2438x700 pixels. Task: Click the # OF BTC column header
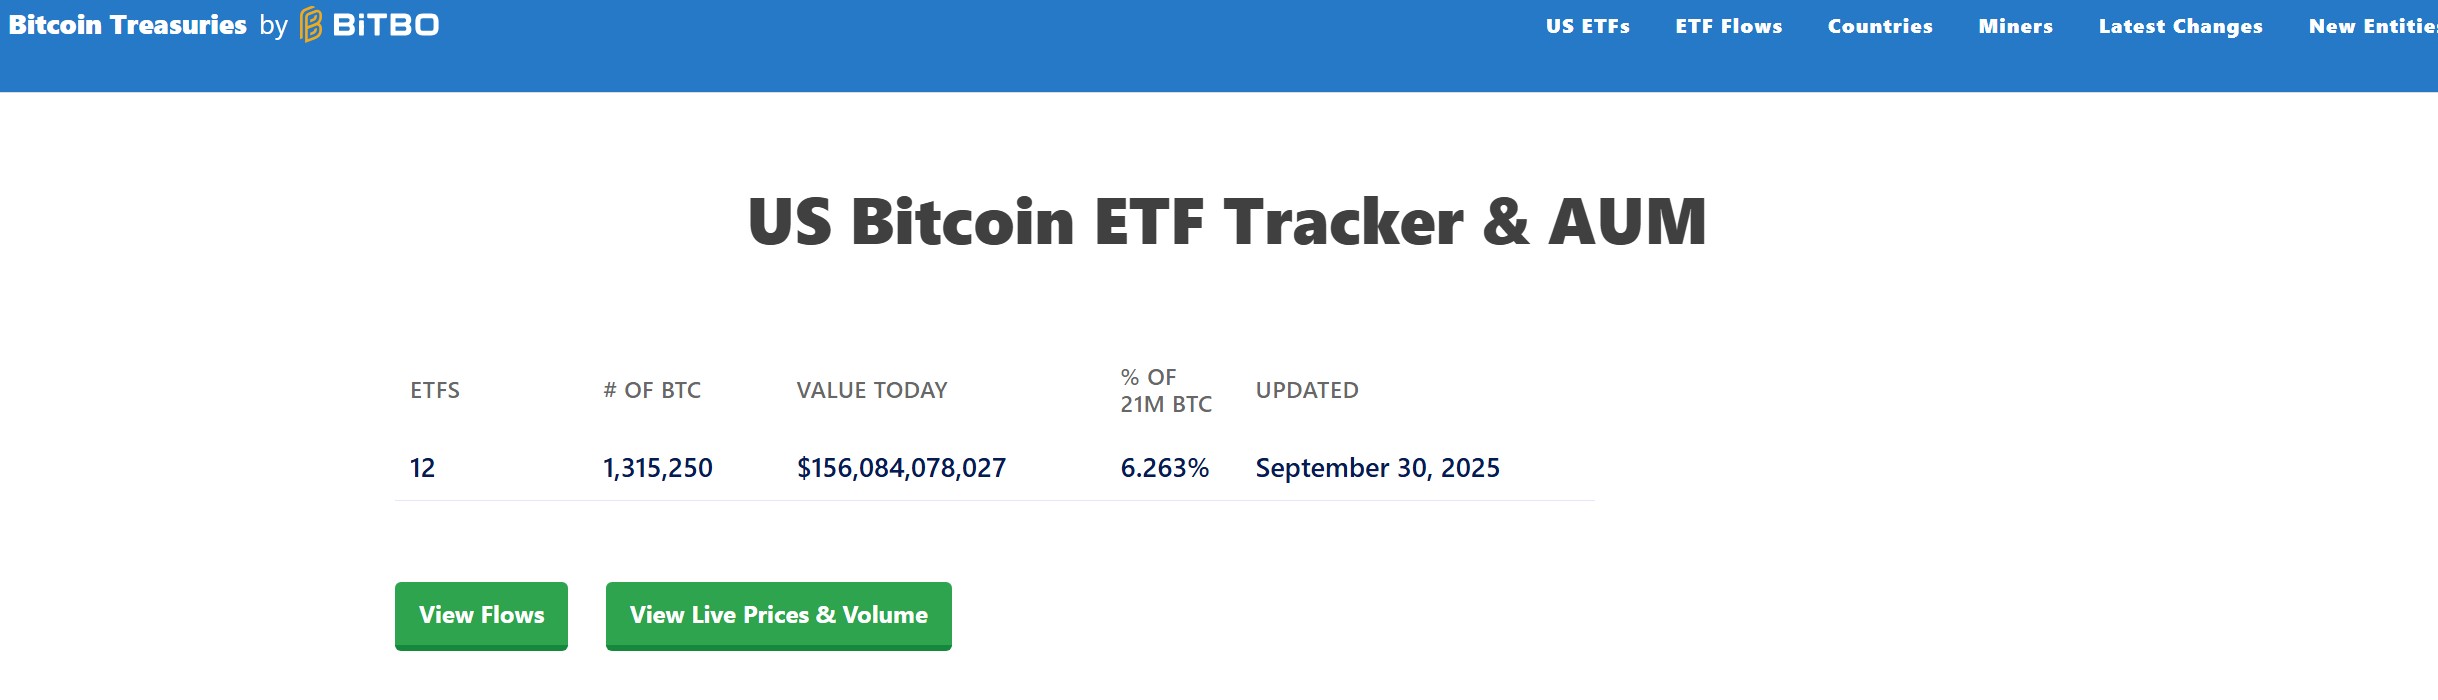click(651, 390)
